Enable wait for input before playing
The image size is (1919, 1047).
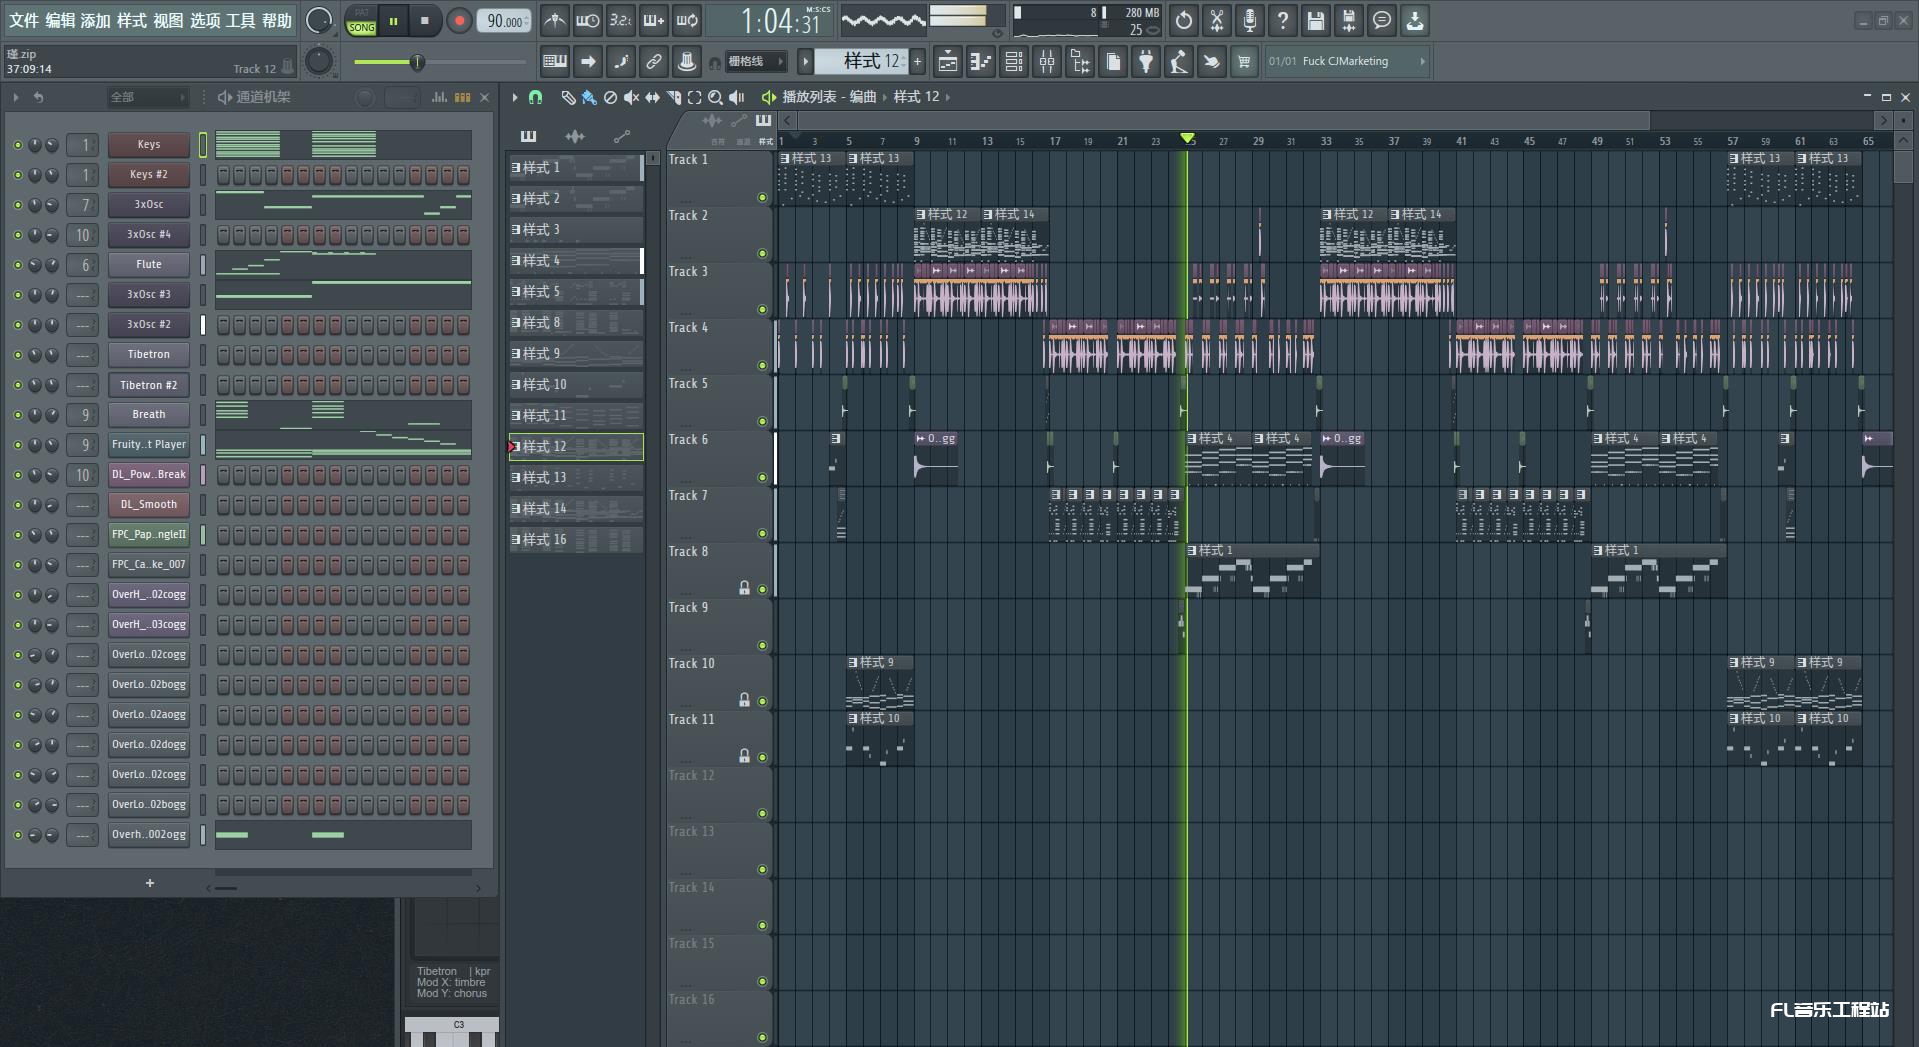click(587, 20)
